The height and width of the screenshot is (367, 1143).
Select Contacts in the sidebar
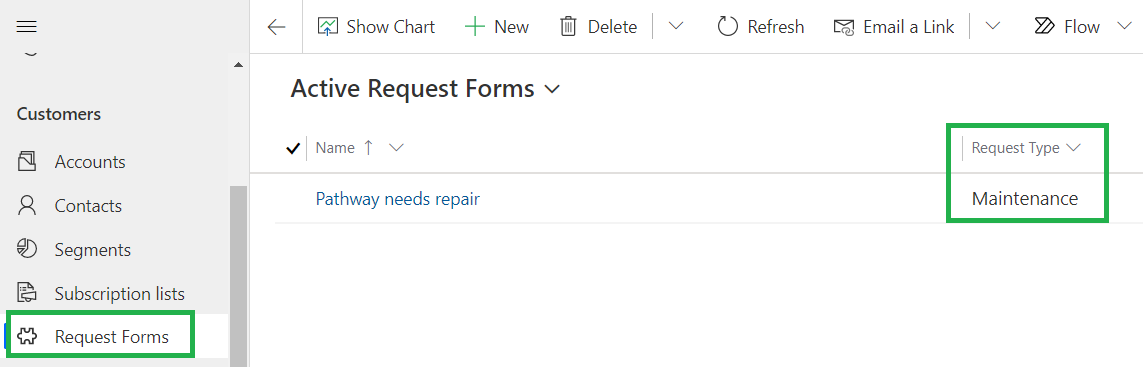click(88, 206)
